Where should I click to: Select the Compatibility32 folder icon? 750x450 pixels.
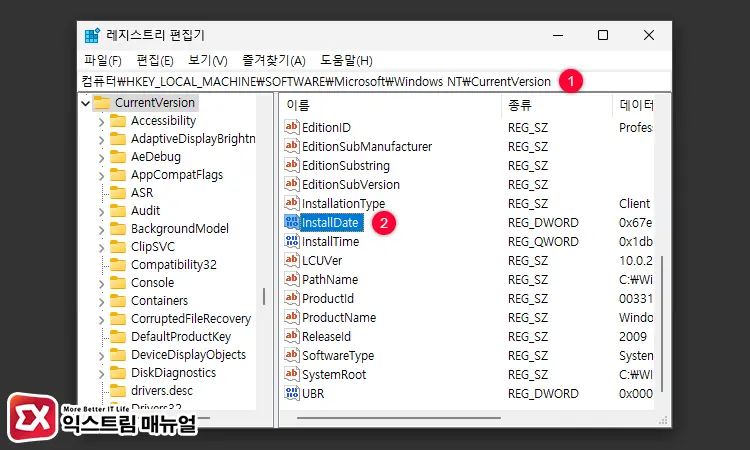(118, 264)
